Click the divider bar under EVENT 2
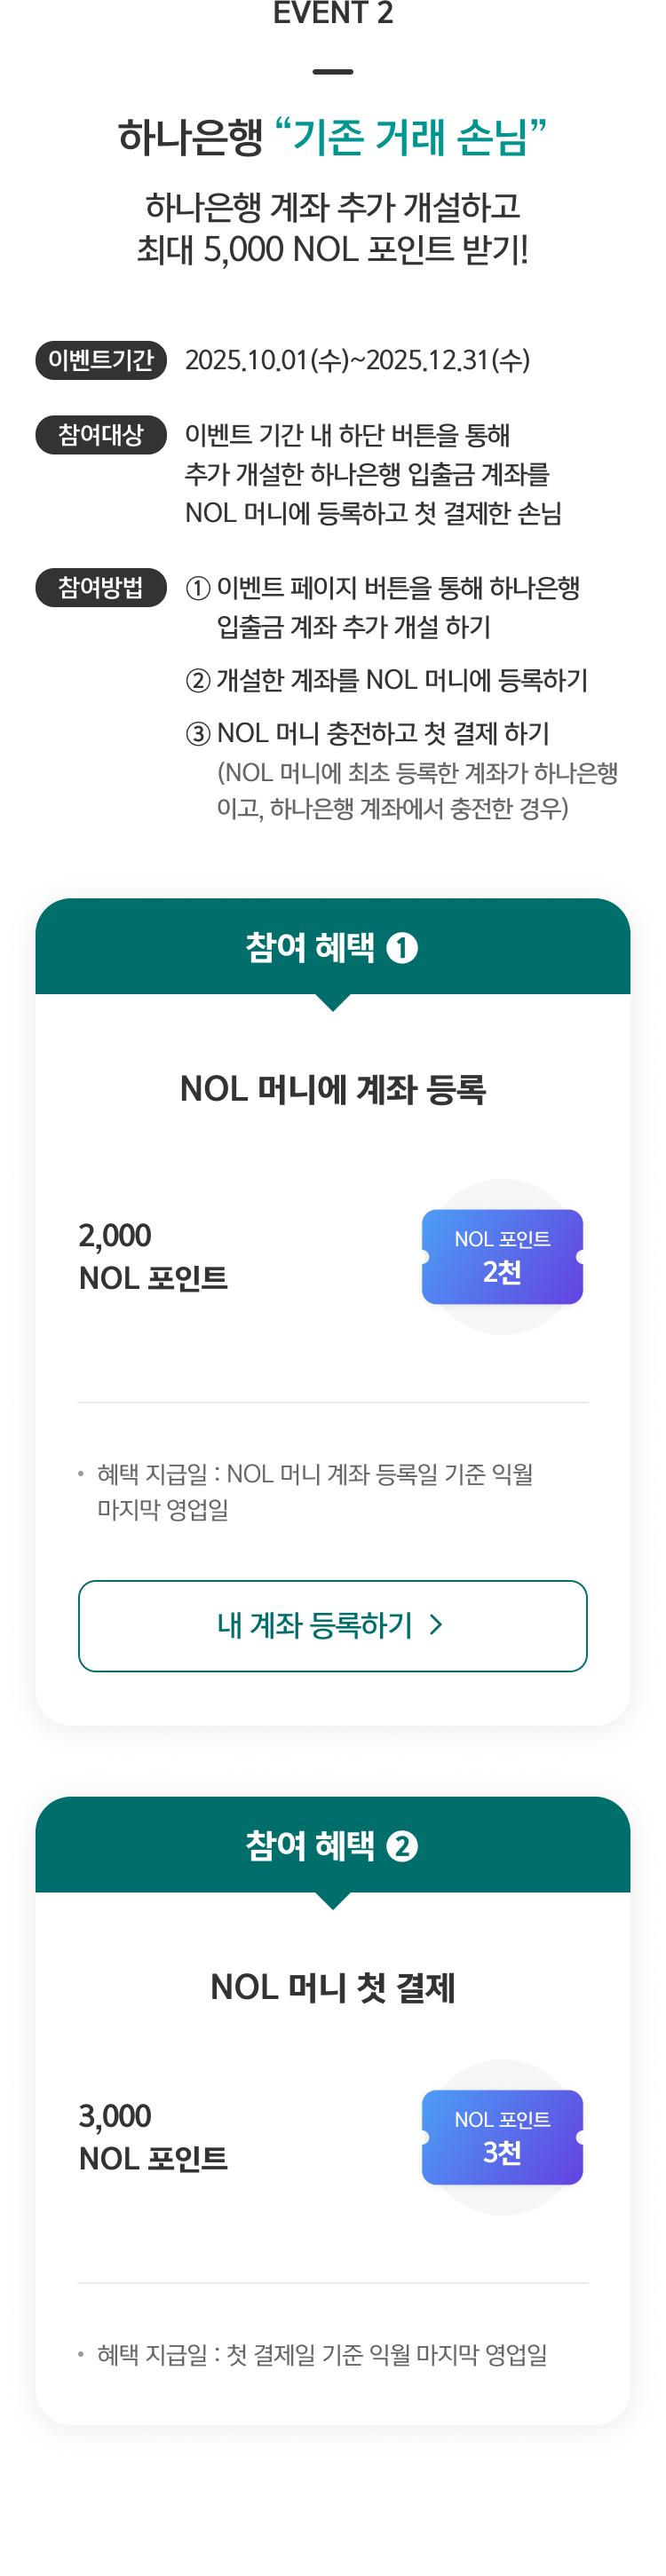 point(333,70)
